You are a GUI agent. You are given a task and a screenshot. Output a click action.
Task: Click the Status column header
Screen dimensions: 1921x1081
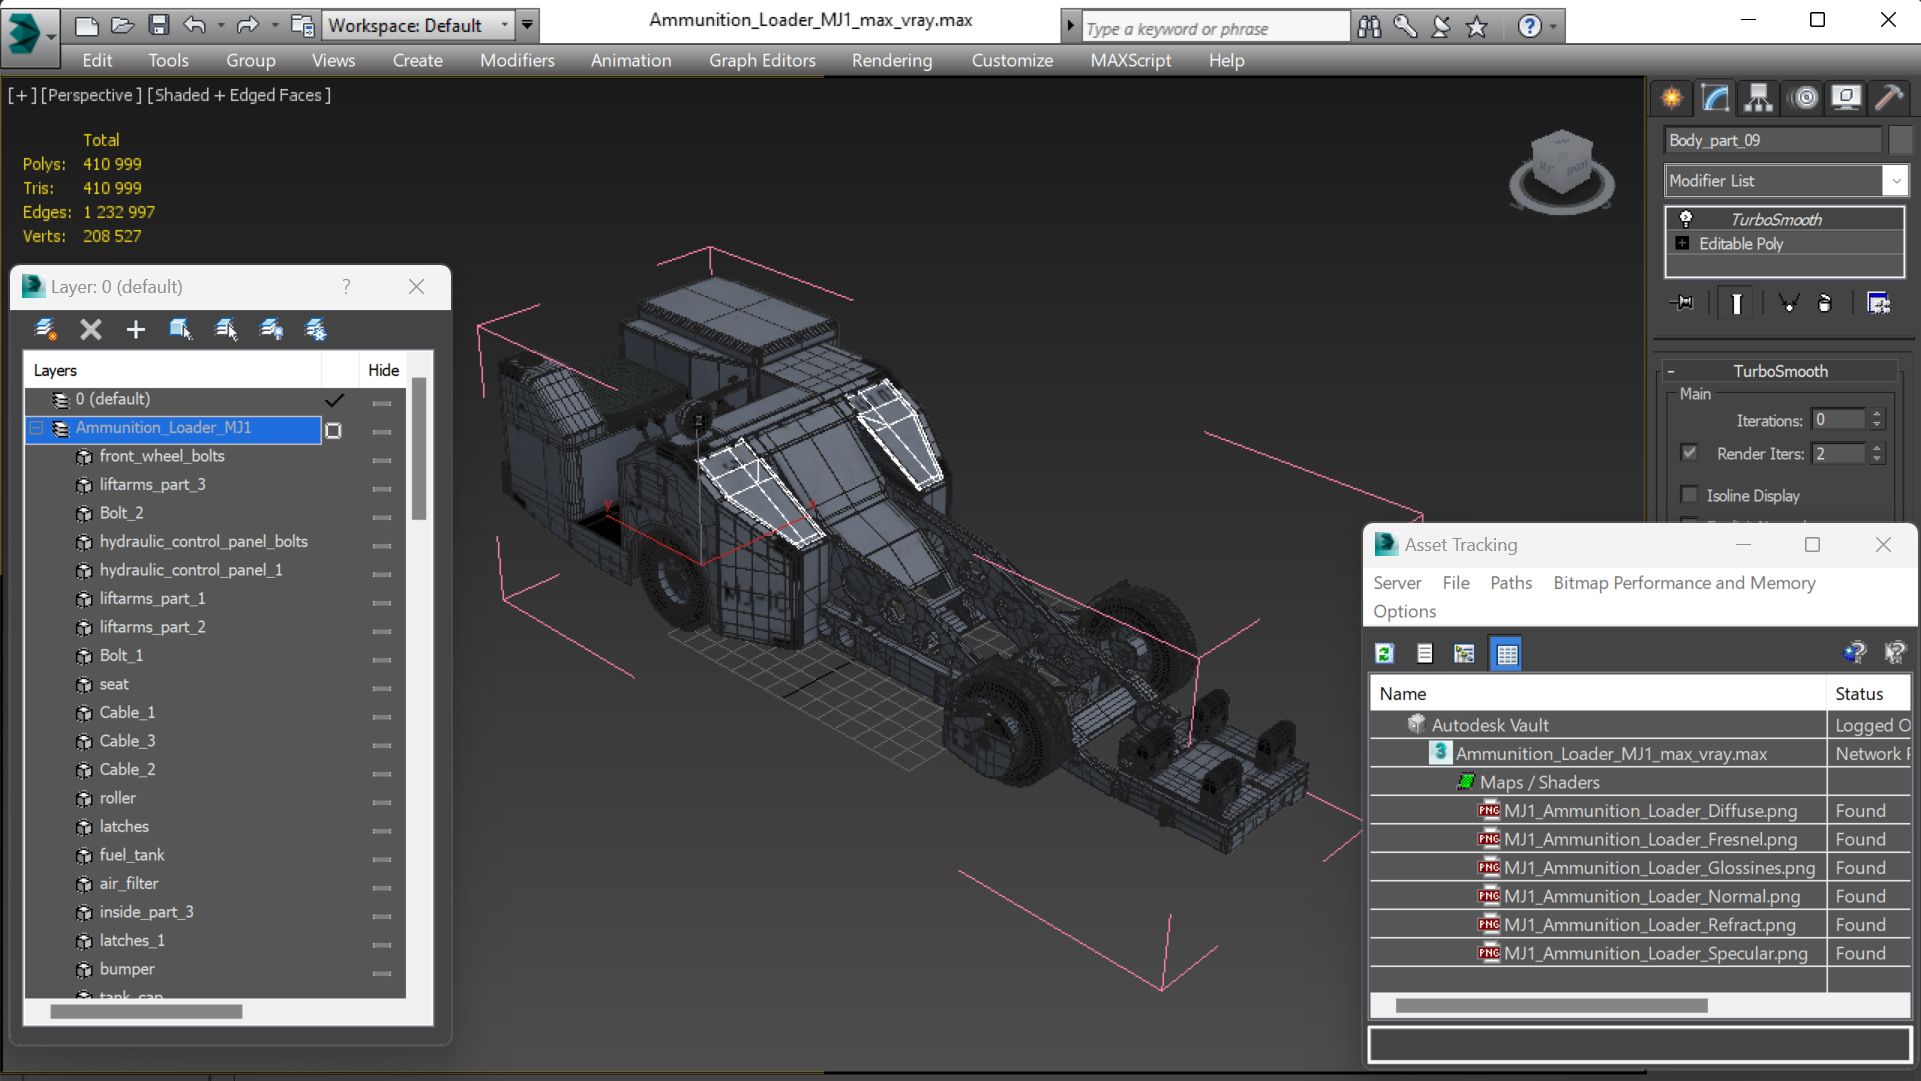pyautogui.click(x=1868, y=693)
